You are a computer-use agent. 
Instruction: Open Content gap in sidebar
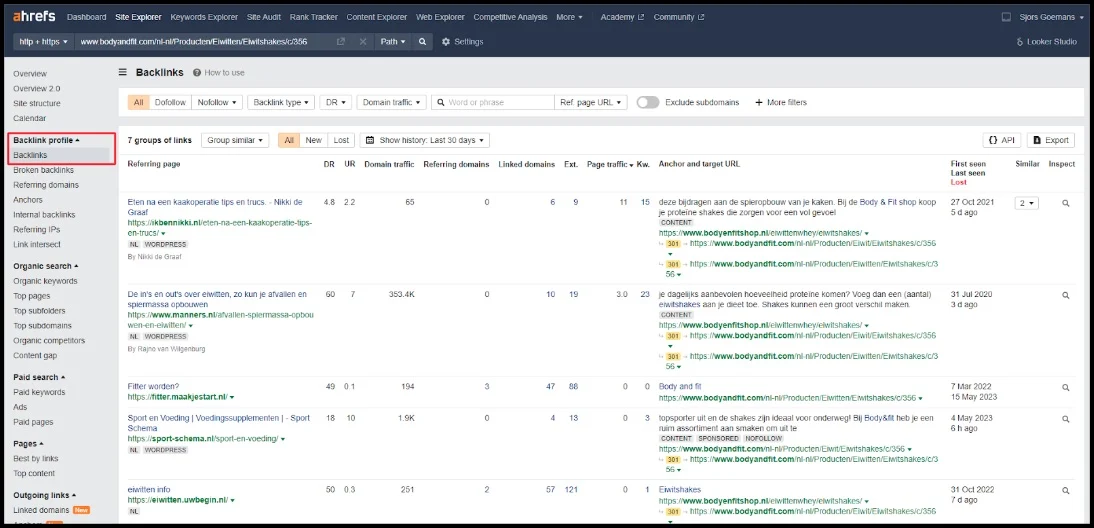click(35, 356)
